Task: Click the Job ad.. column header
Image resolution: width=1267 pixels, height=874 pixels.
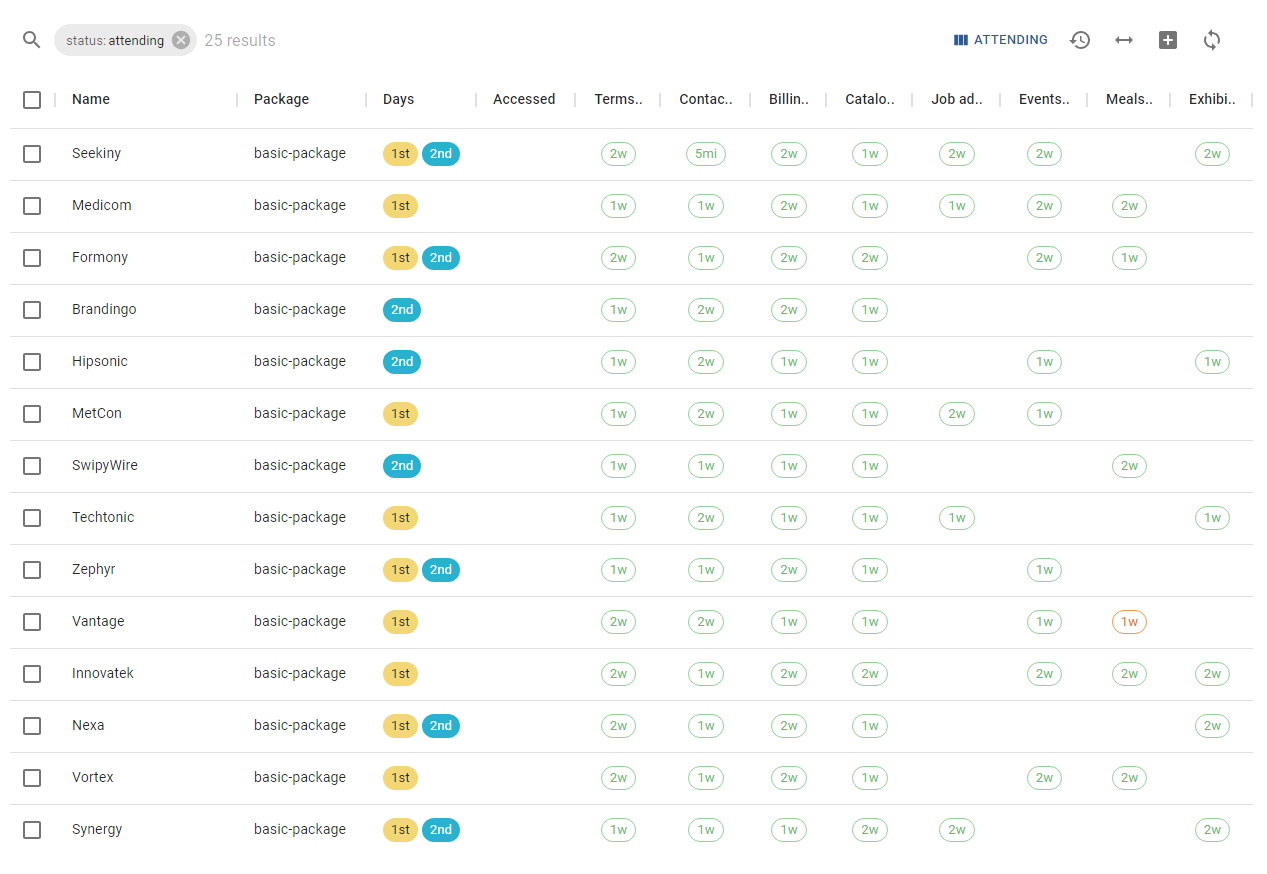Action: click(957, 99)
